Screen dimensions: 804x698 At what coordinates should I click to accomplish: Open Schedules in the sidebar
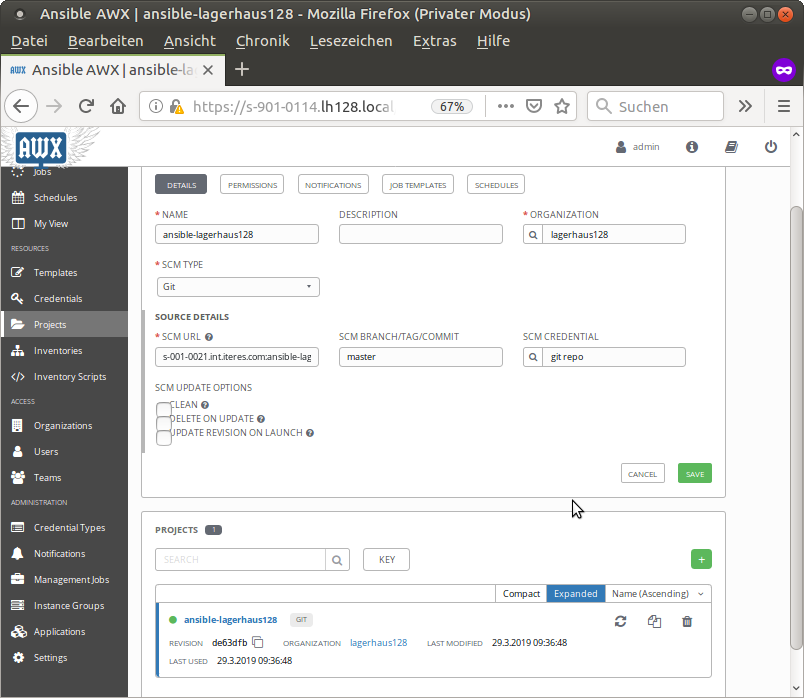(x=55, y=197)
